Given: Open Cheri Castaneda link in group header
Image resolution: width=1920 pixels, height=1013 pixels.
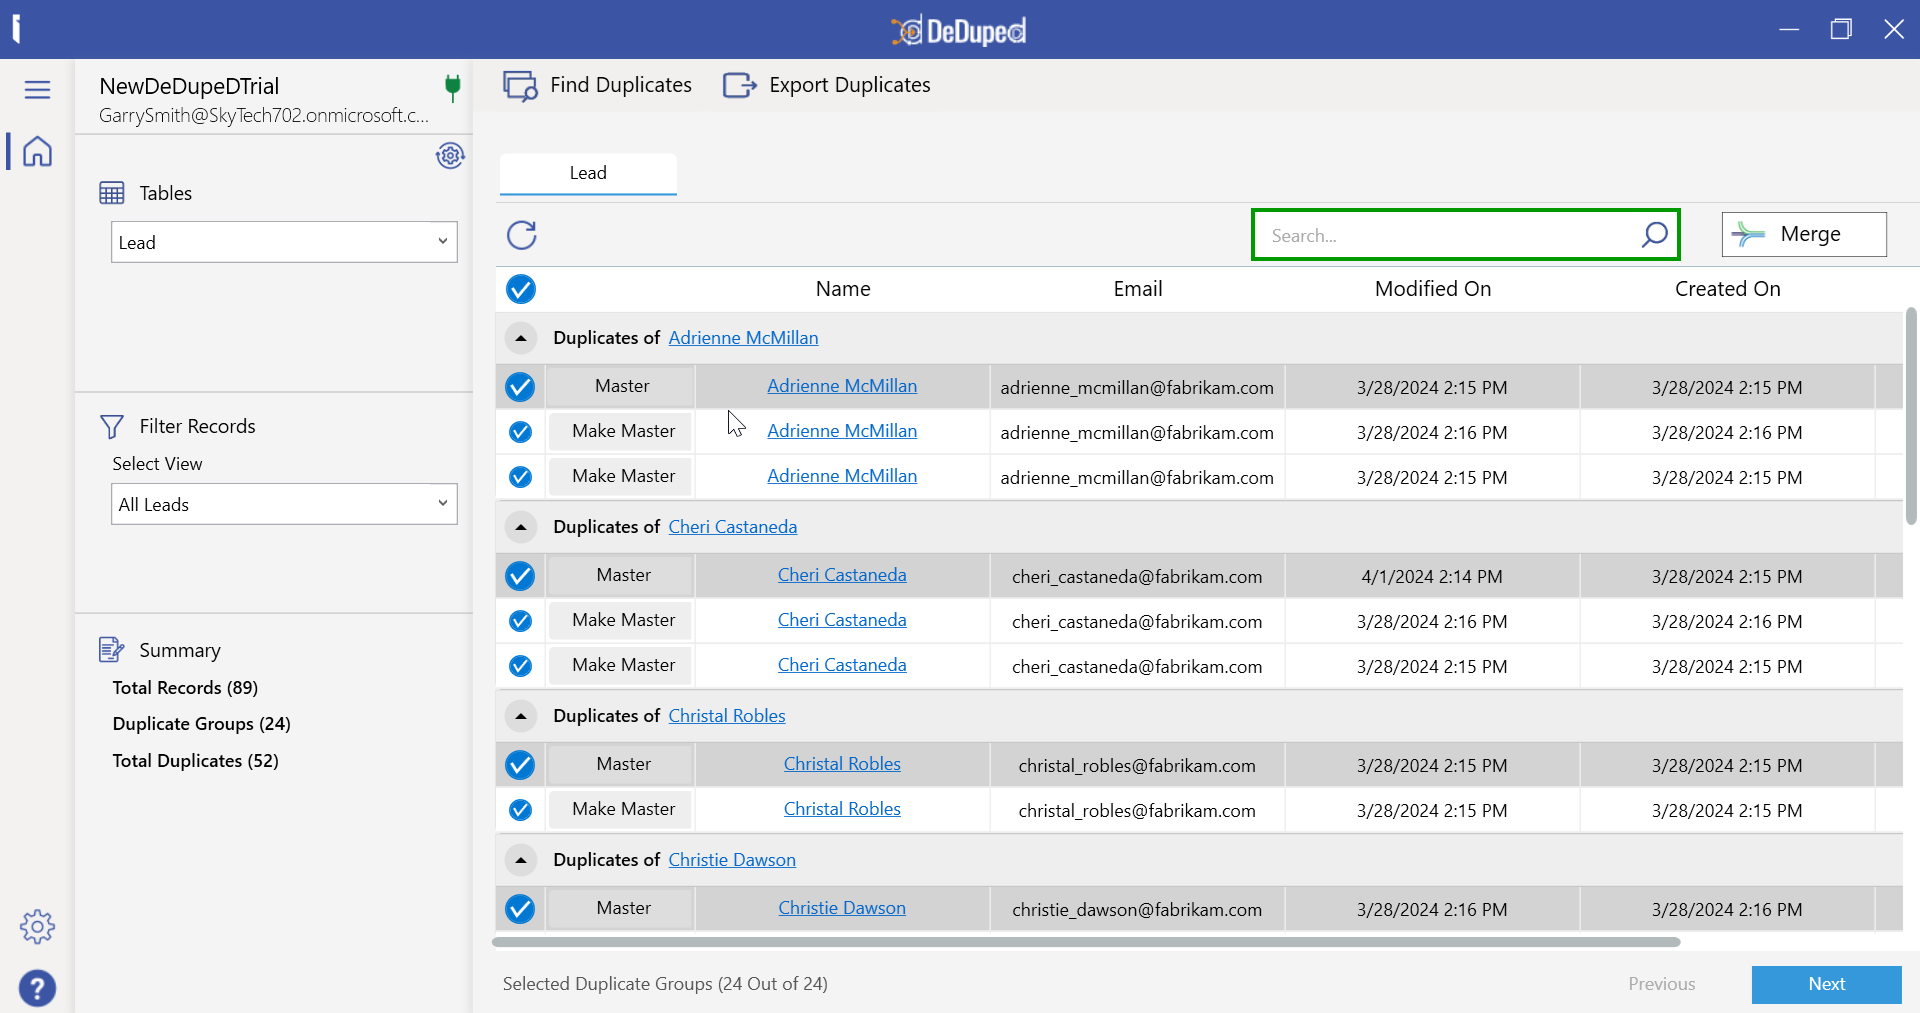Looking at the screenshot, I should coord(733,527).
